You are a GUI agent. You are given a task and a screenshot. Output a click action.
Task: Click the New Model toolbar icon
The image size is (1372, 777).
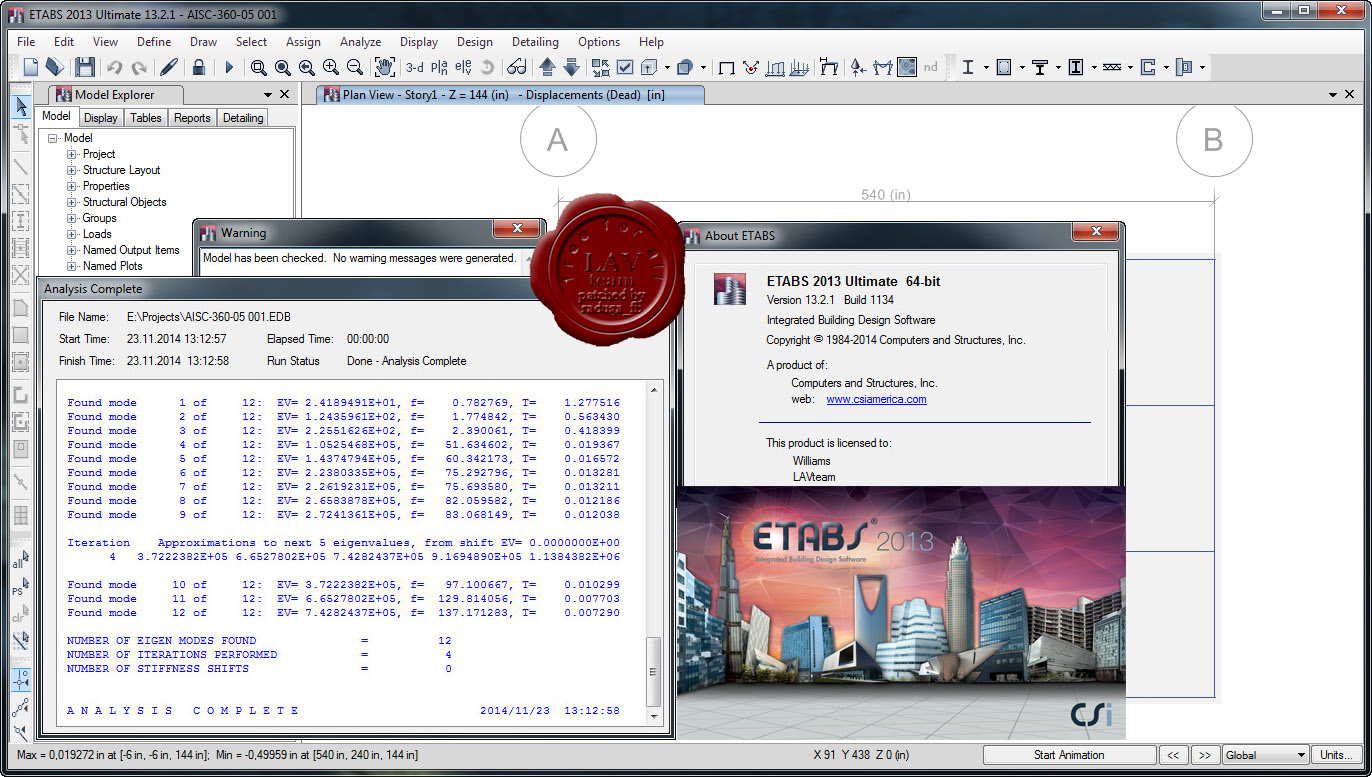tap(31, 67)
